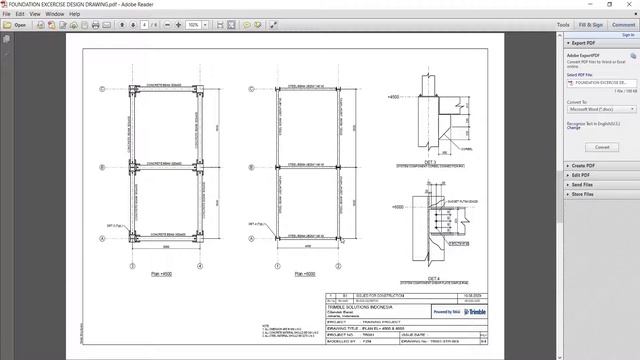
Task: Click the Print icon in toolbar
Action: click(x=96, y=25)
